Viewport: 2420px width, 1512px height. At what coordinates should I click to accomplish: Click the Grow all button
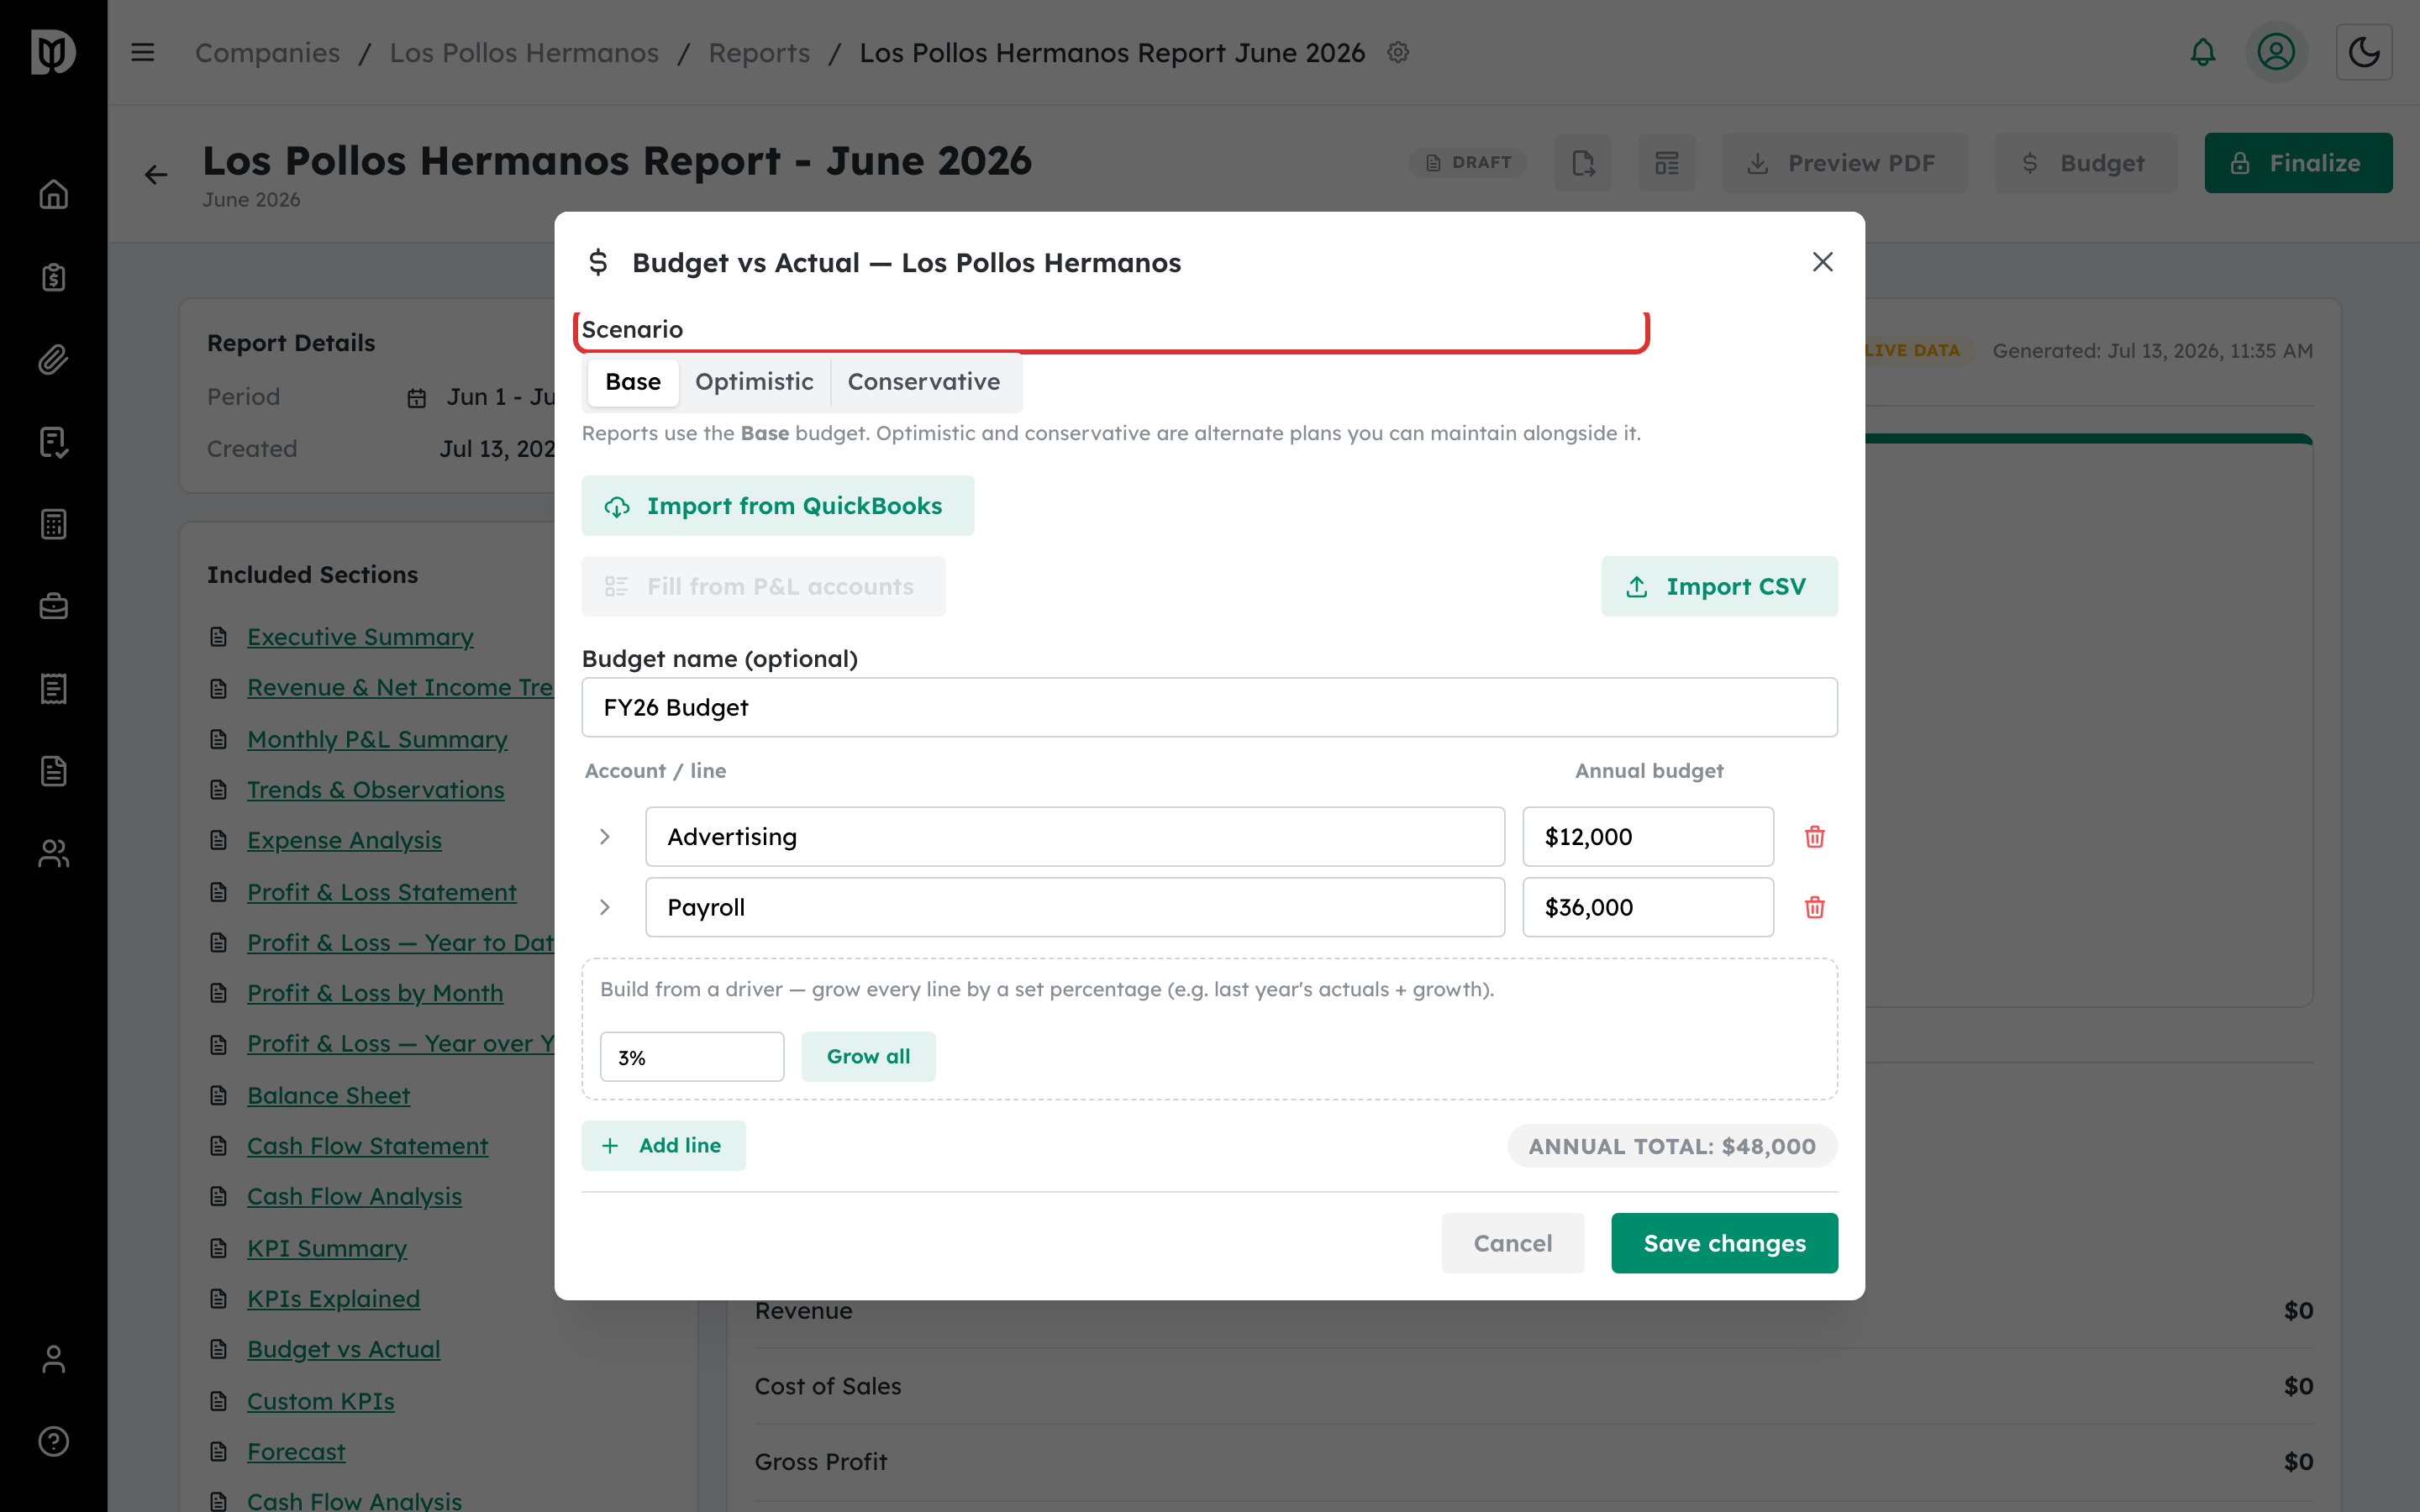(868, 1057)
